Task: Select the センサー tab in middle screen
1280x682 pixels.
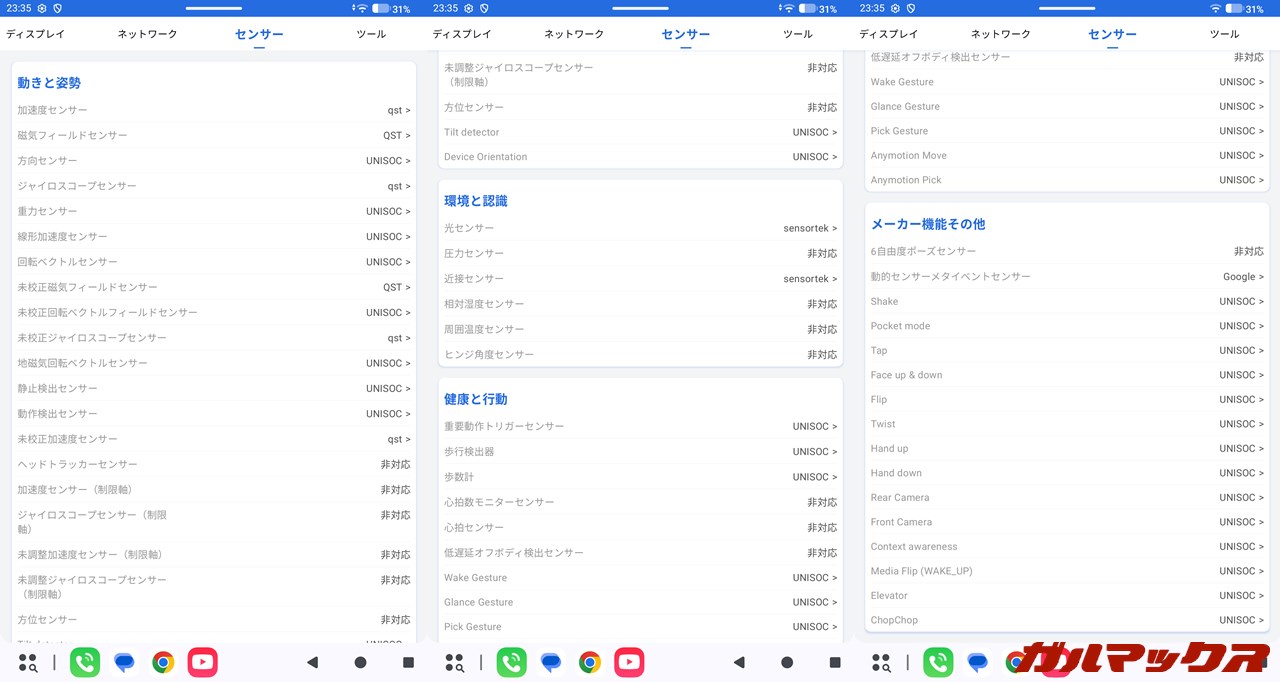Action: [686, 34]
